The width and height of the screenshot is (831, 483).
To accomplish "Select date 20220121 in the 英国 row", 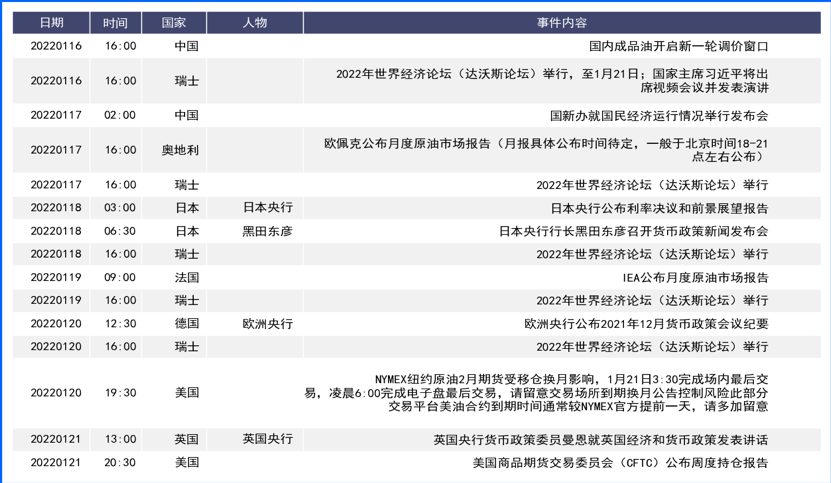I will coord(56,439).
